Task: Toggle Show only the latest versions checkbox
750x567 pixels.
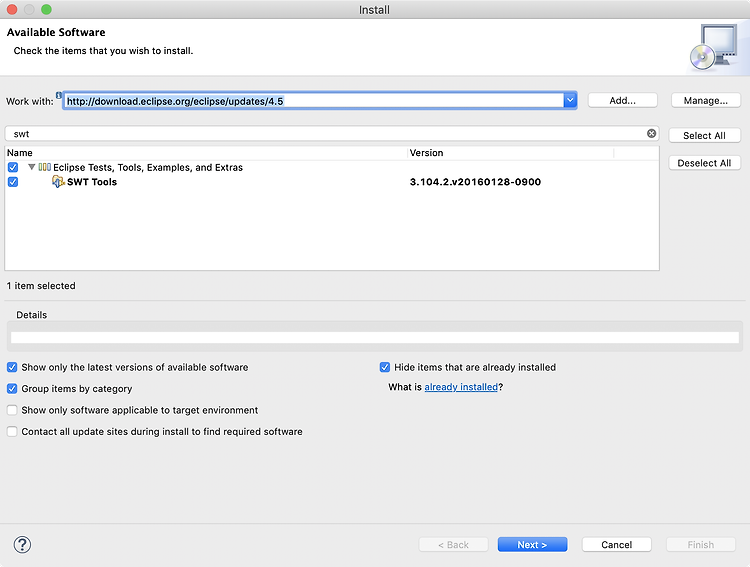Action: [12, 367]
